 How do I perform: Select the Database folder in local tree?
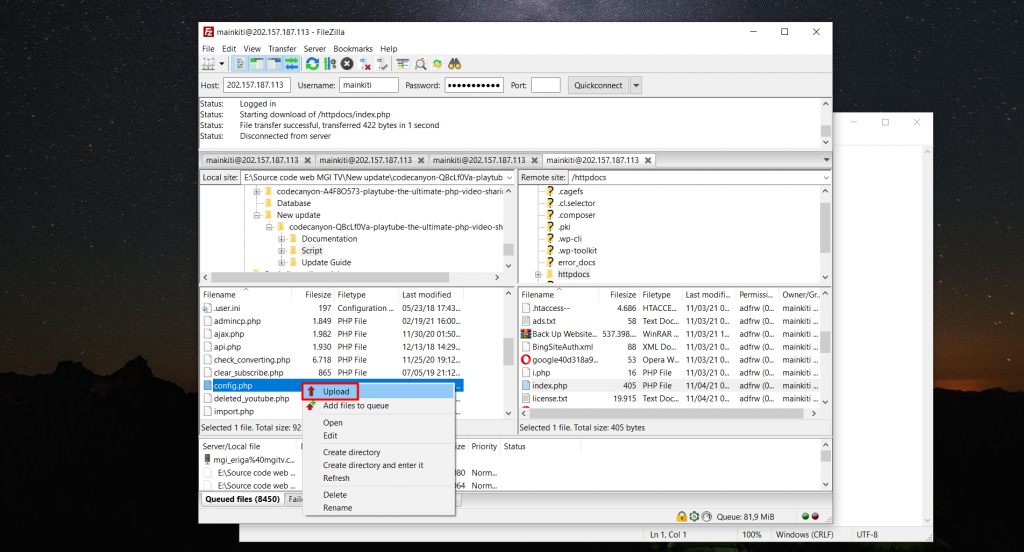point(293,203)
